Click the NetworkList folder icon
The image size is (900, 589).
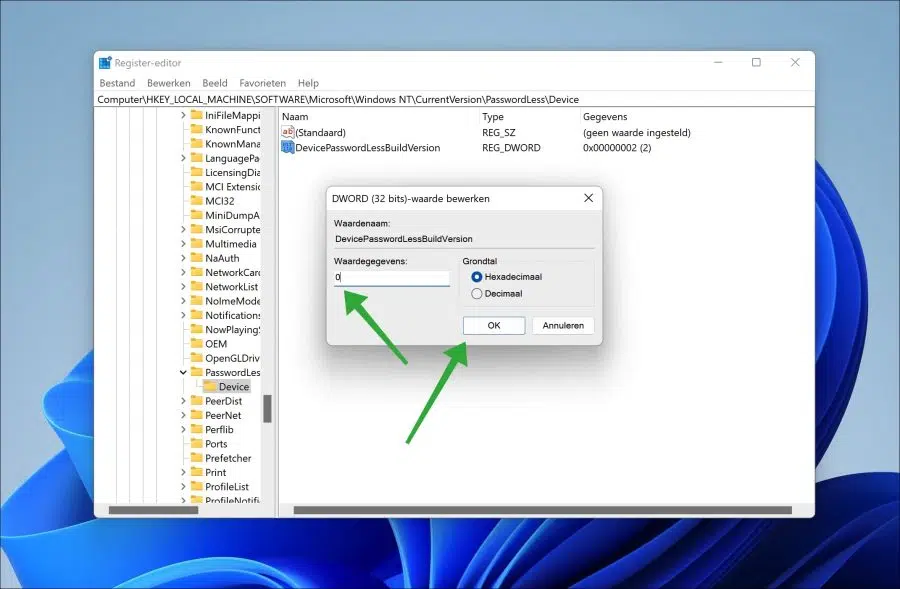coord(197,286)
